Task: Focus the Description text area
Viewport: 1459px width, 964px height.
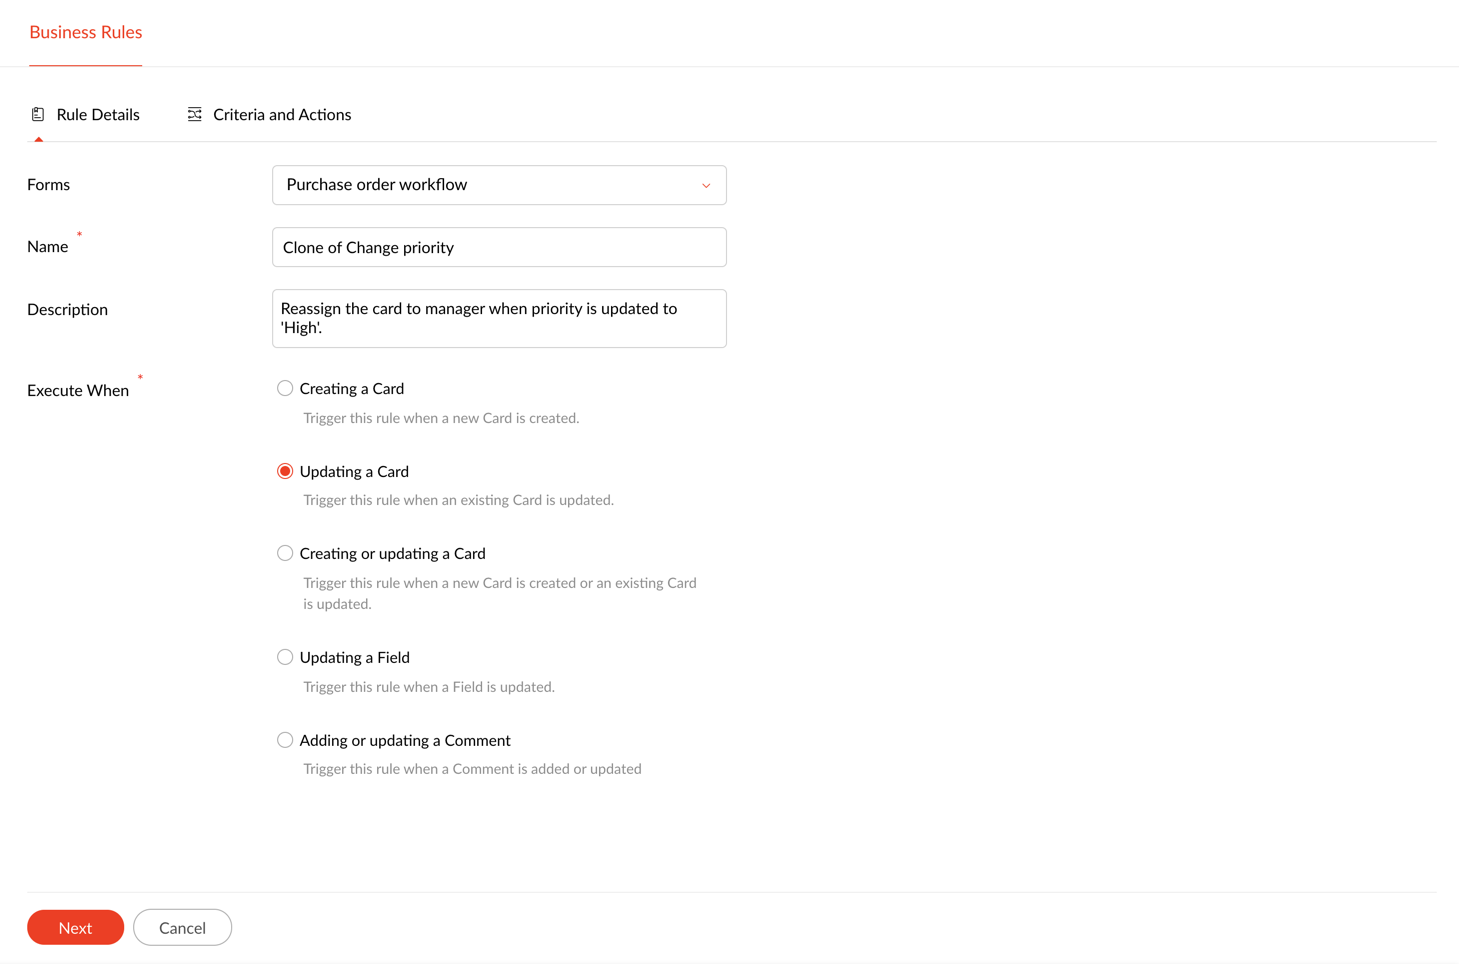Action: click(x=498, y=318)
